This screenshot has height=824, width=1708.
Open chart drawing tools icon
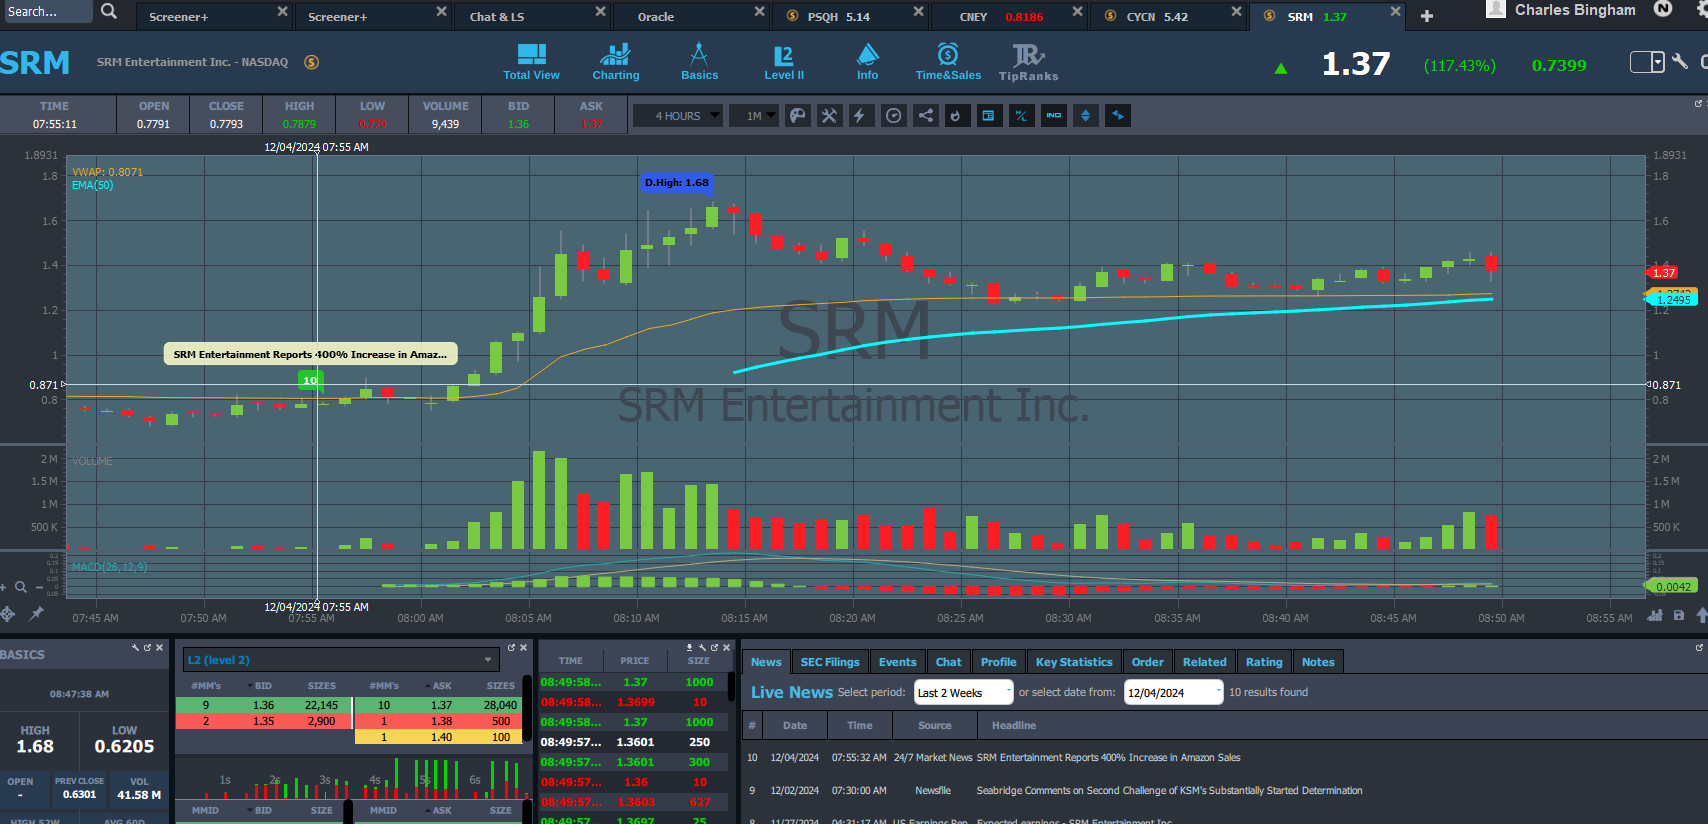(829, 116)
